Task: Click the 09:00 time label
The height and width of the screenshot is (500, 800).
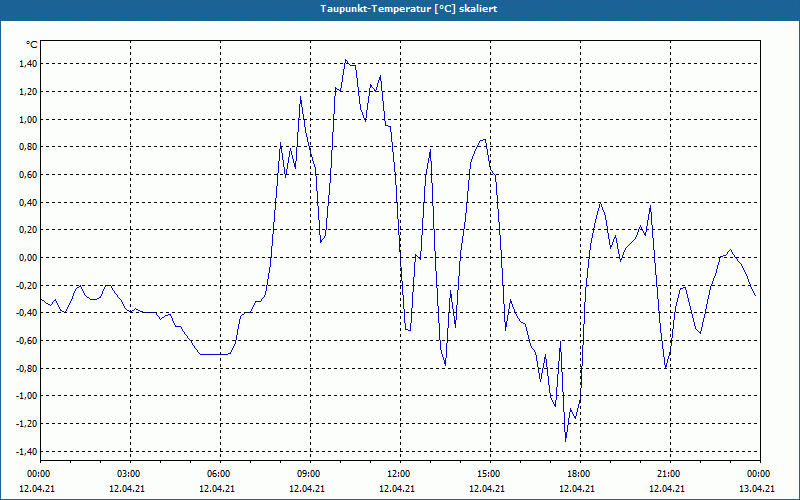Action: click(x=310, y=474)
